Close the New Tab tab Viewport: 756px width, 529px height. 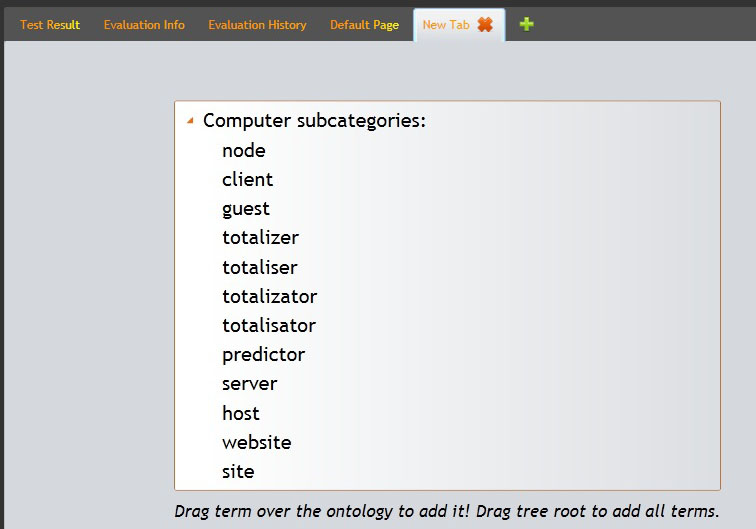(485, 25)
